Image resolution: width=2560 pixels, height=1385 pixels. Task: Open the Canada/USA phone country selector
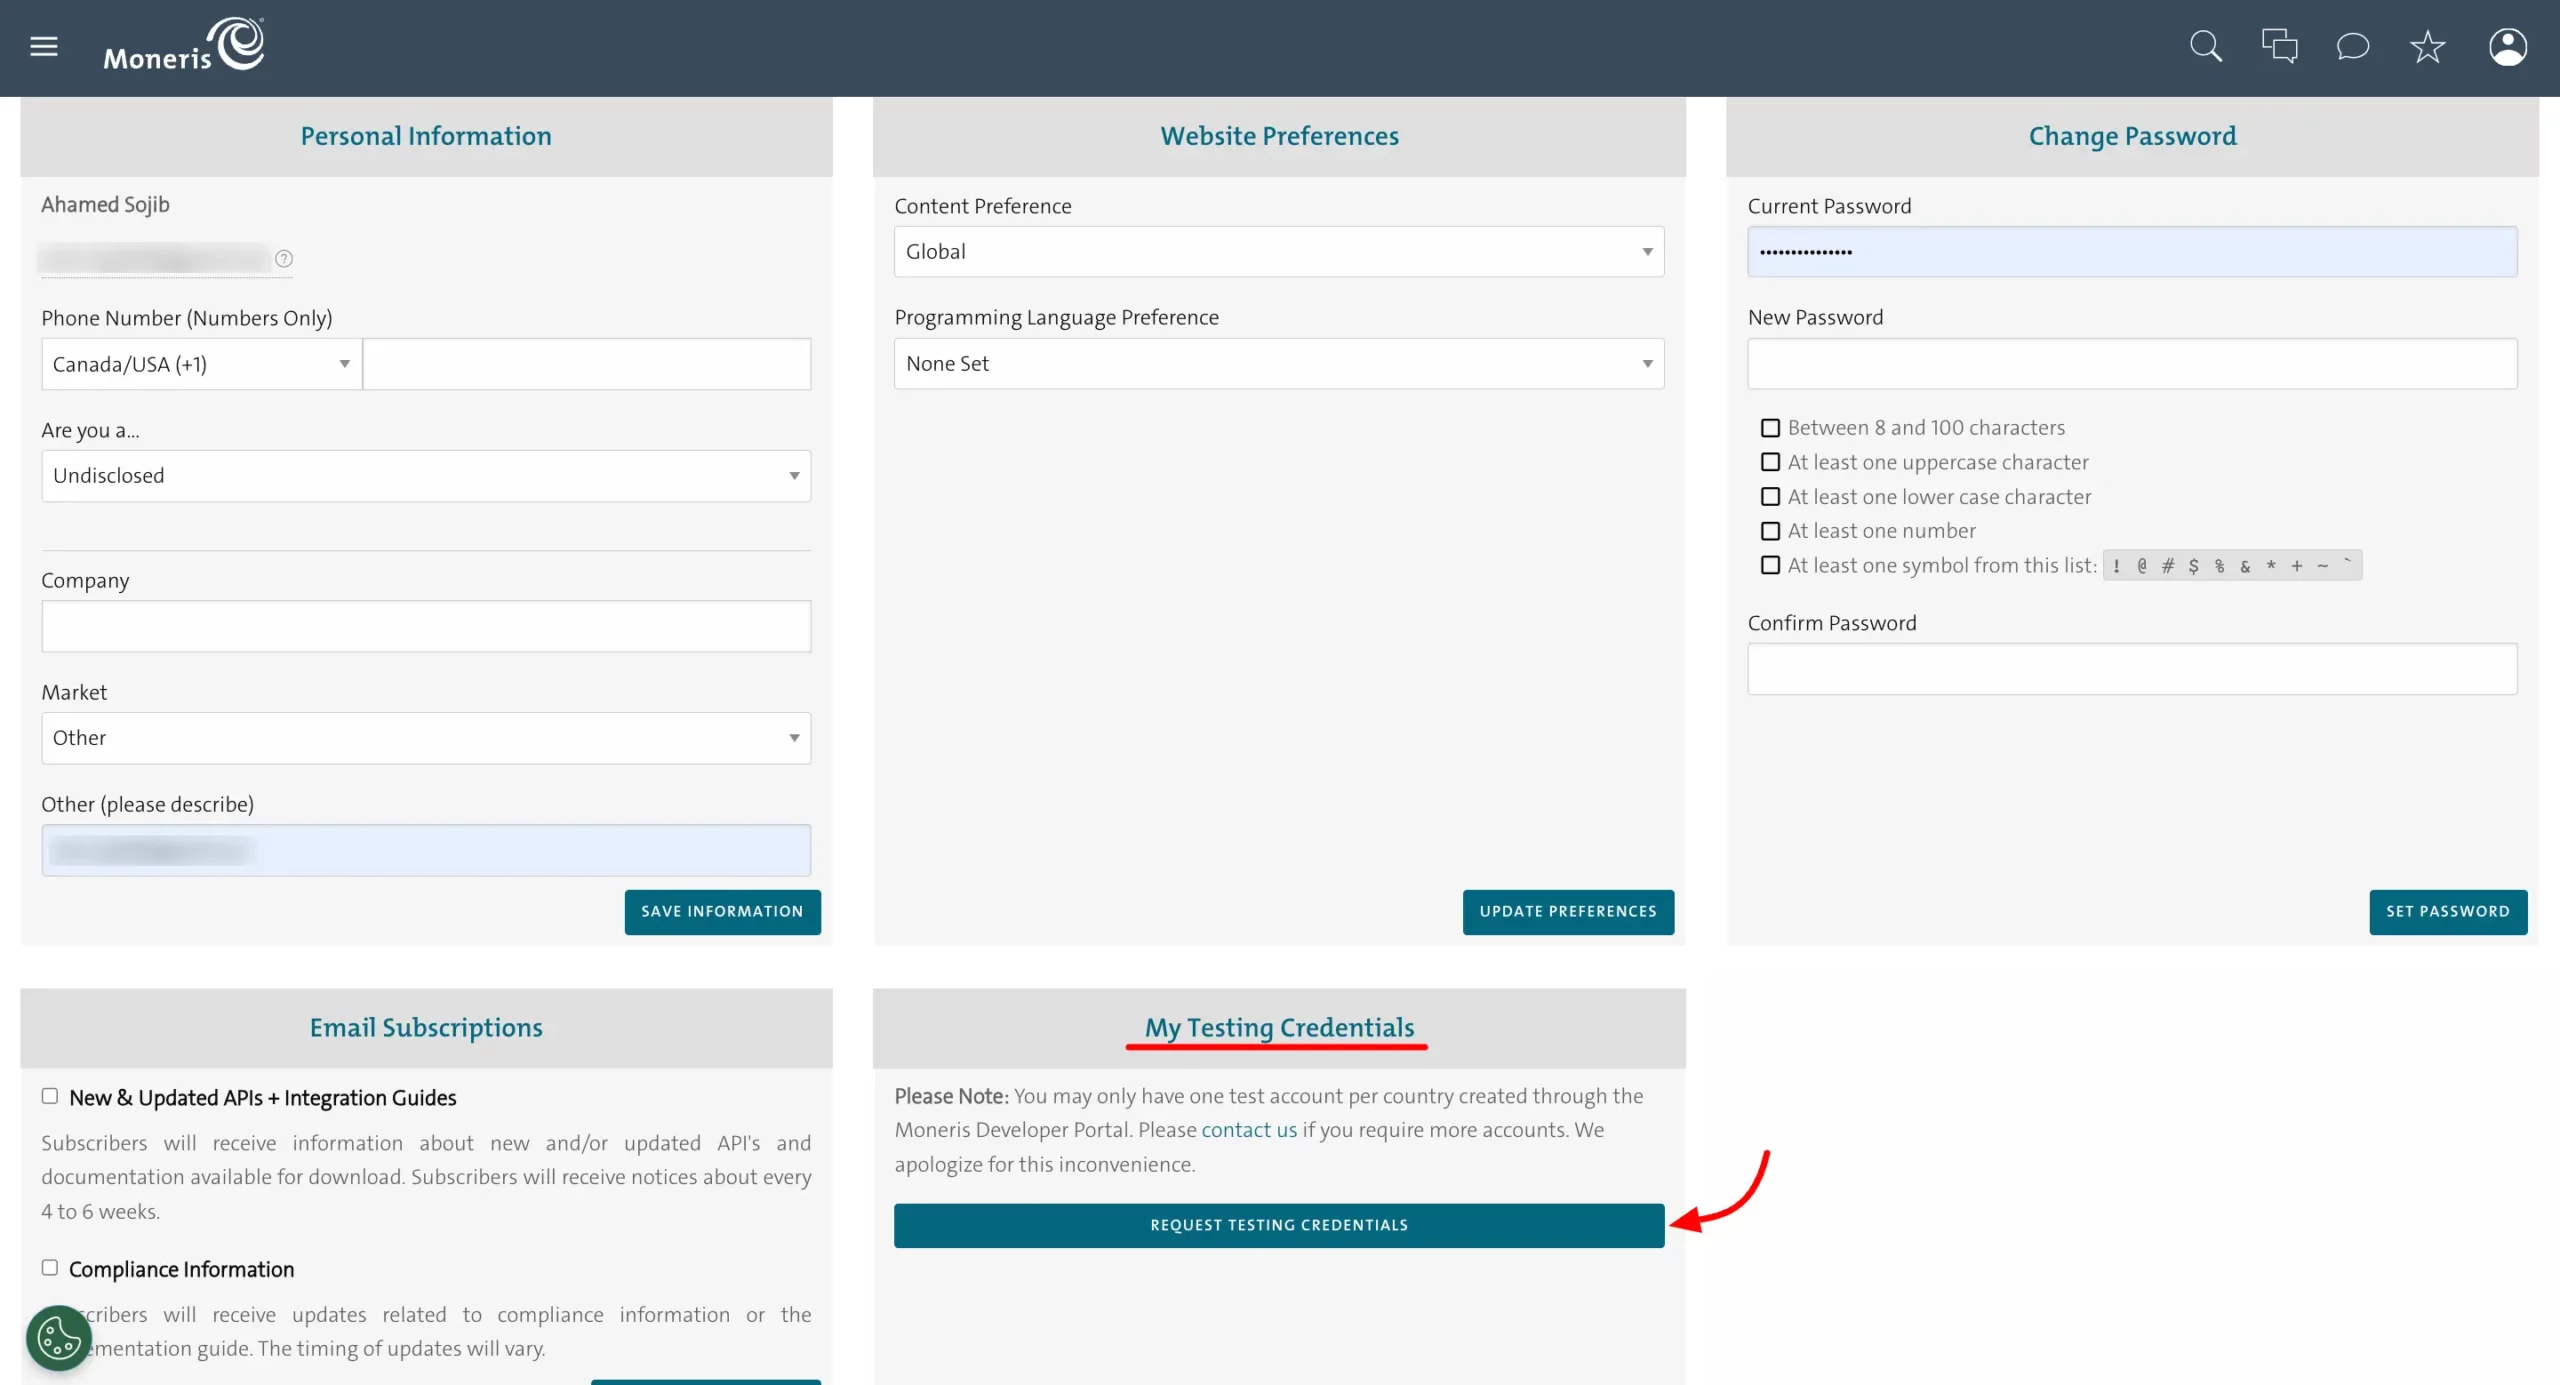click(200, 364)
